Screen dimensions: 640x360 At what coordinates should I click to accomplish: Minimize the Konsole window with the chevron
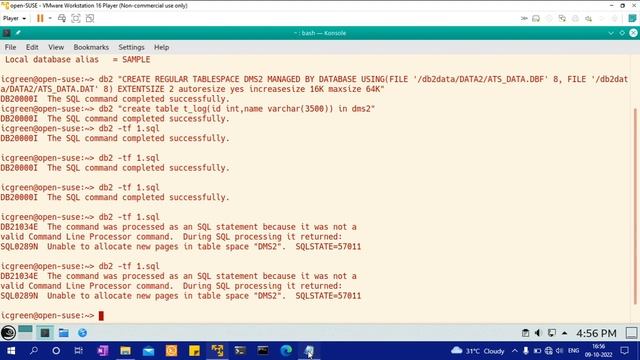click(611, 33)
